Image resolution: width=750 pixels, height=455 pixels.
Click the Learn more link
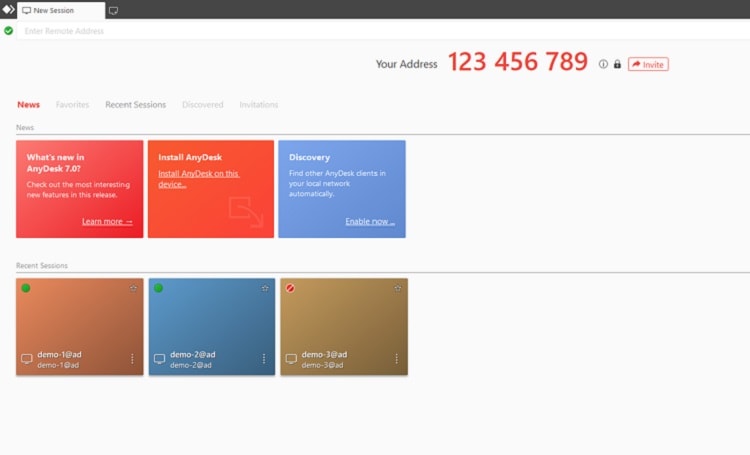(x=107, y=222)
